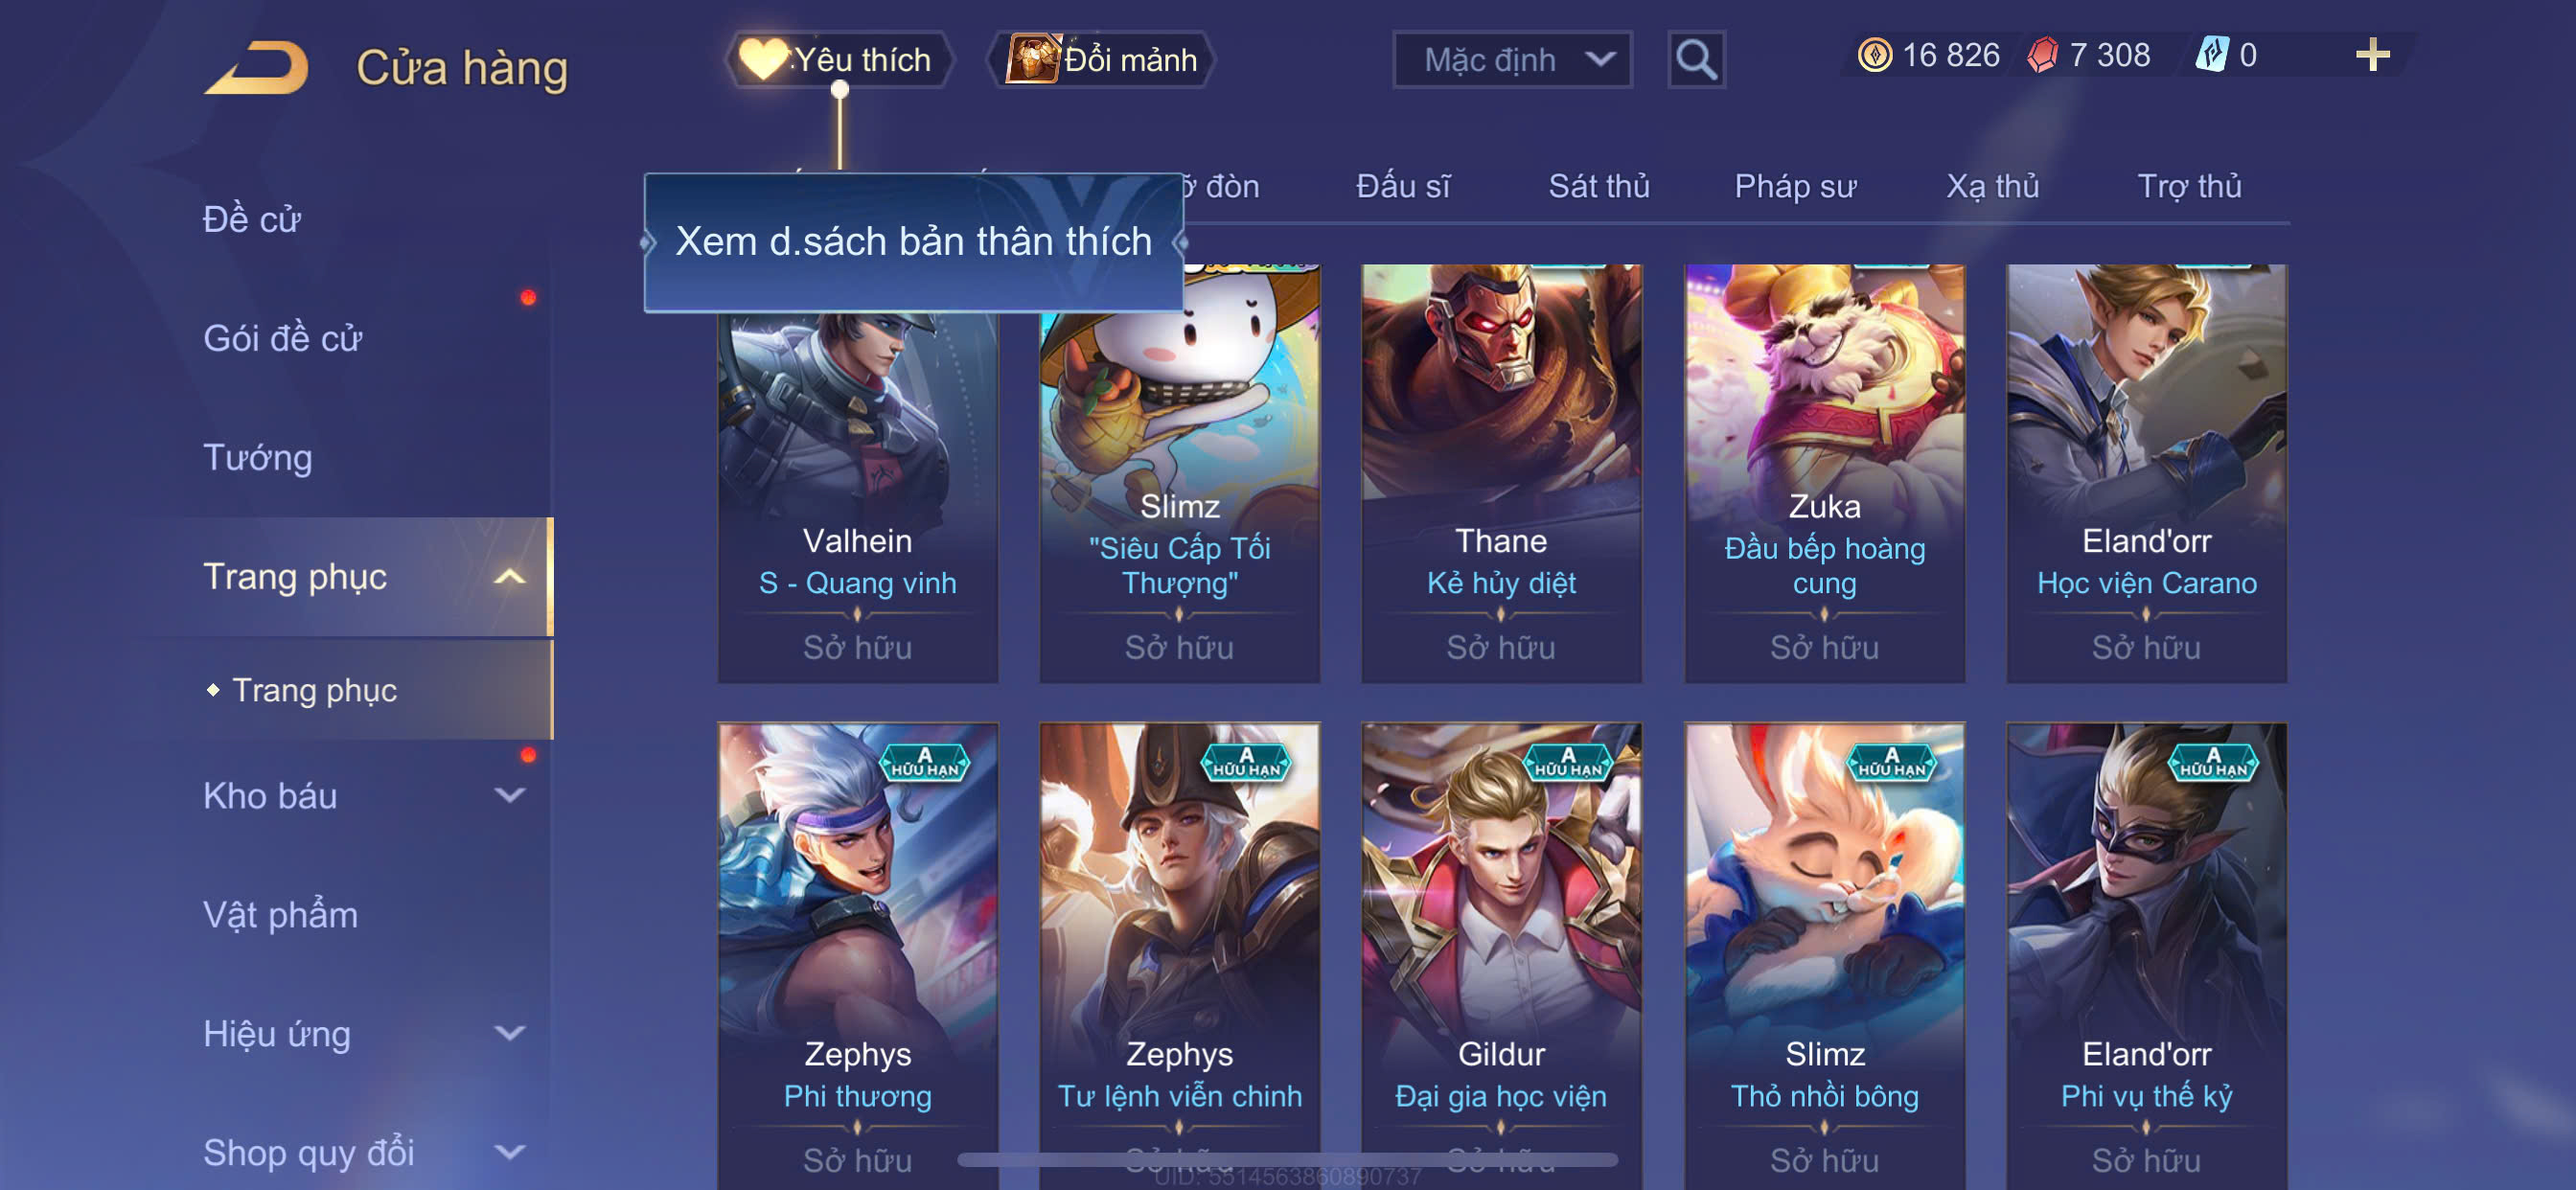2576x1190 pixels.
Task: Add currency with the plus icon
Action: (2372, 54)
